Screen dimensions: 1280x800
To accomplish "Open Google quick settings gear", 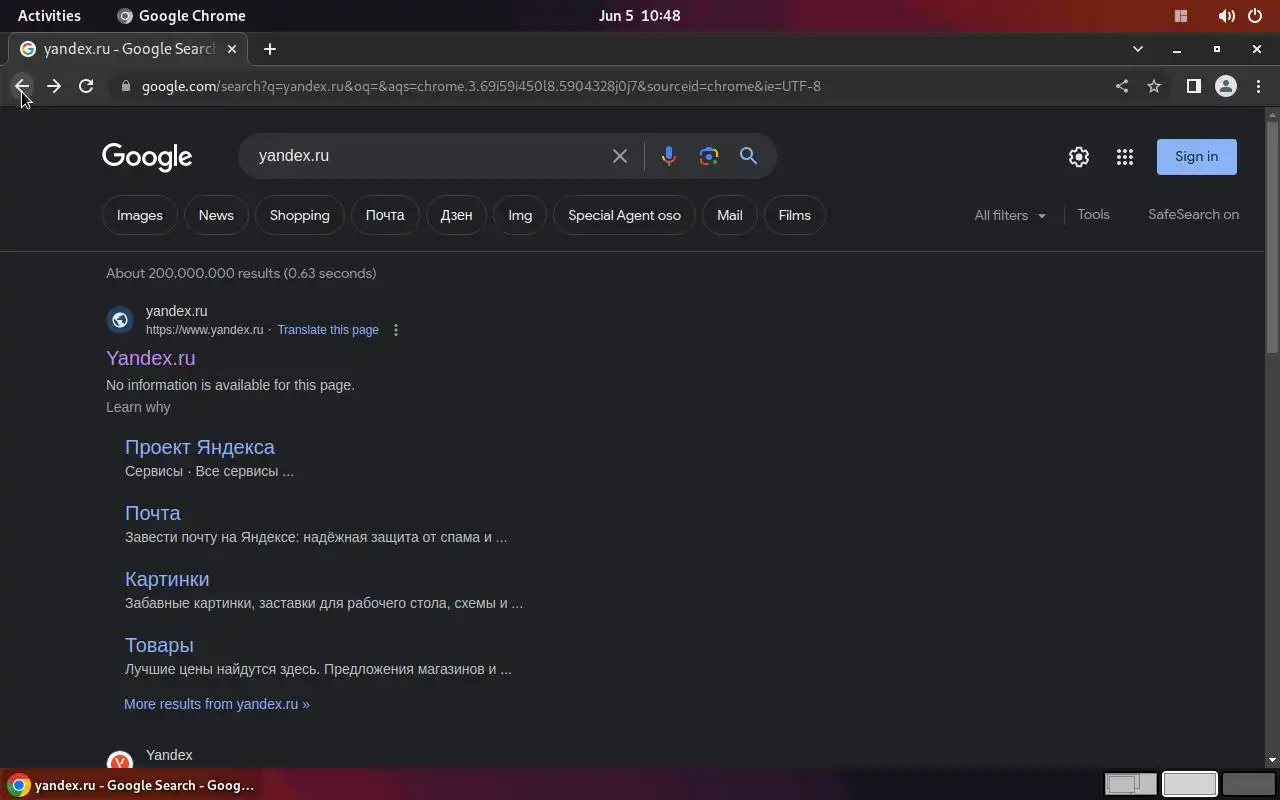I will [x=1078, y=157].
